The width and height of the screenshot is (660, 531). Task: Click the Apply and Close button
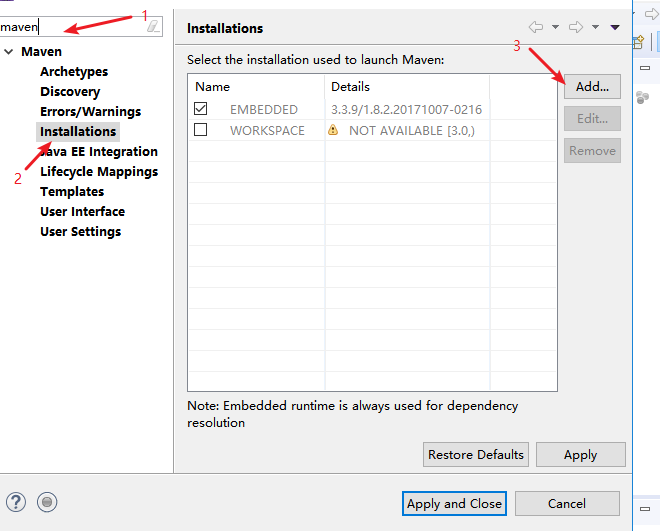(454, 504)
